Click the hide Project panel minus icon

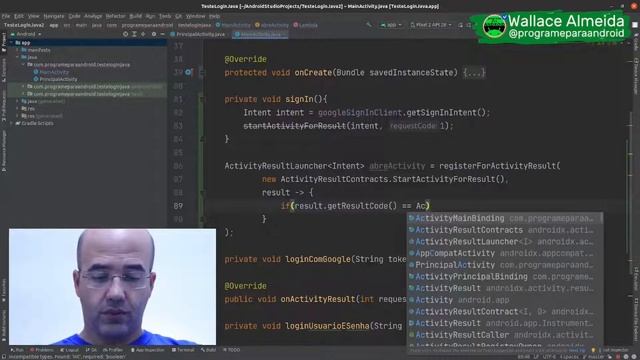click(162, 34)
